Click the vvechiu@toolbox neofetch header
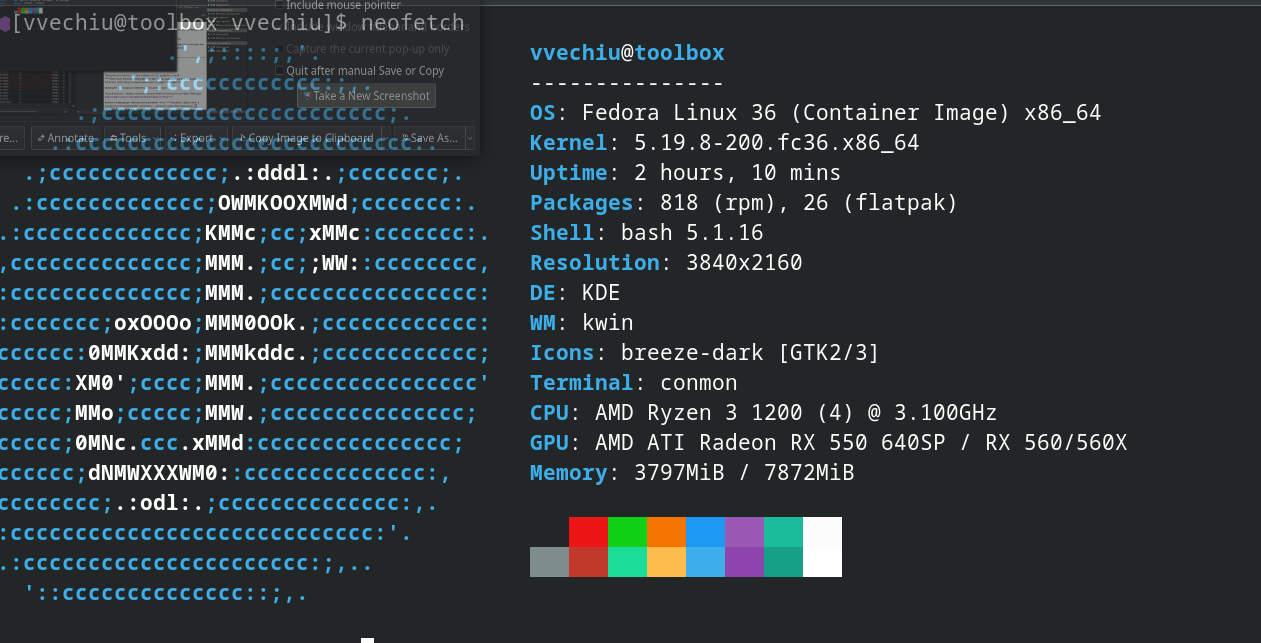The height and width of the screenshot is (643, 1261). [627, 53]
